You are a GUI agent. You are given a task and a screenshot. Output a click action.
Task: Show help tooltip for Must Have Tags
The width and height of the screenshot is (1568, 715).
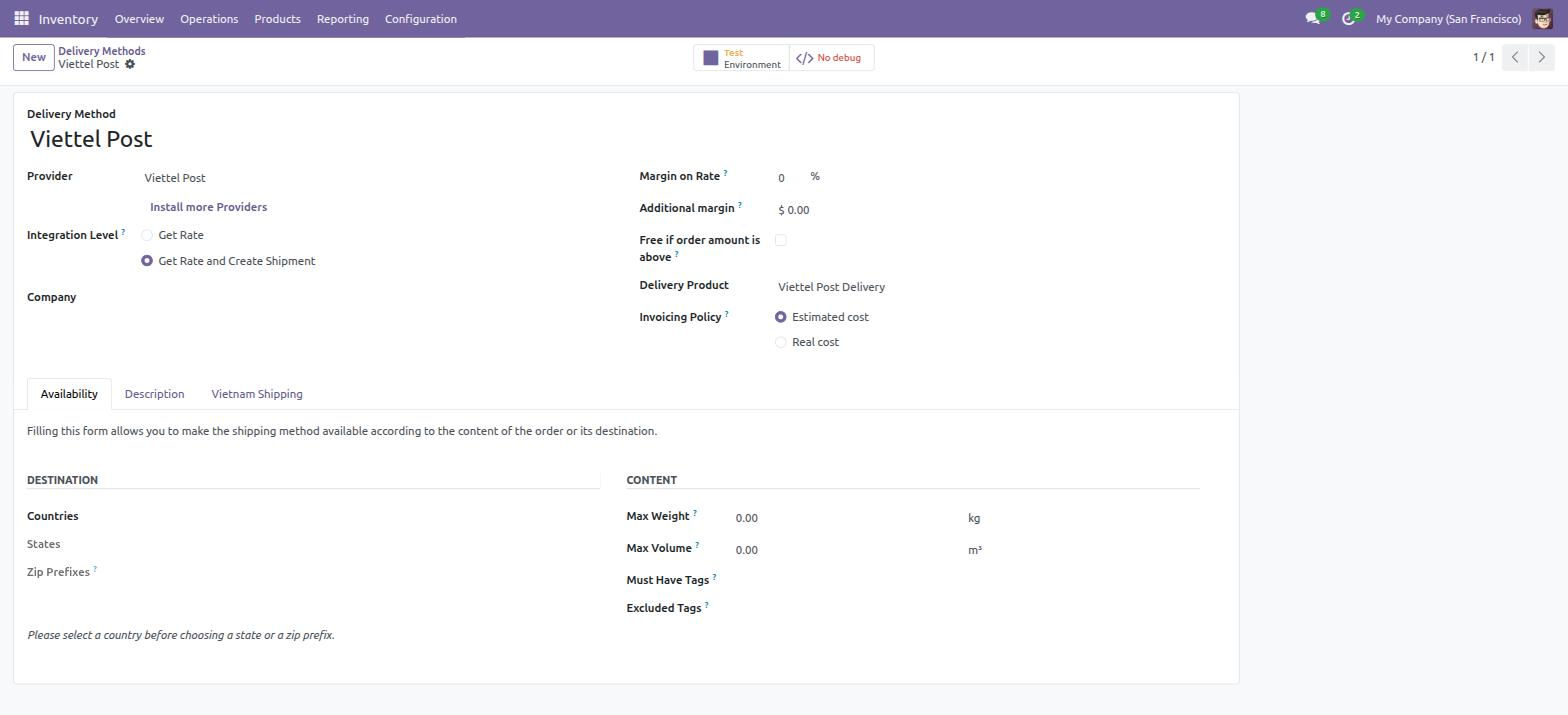click(714, 577)
